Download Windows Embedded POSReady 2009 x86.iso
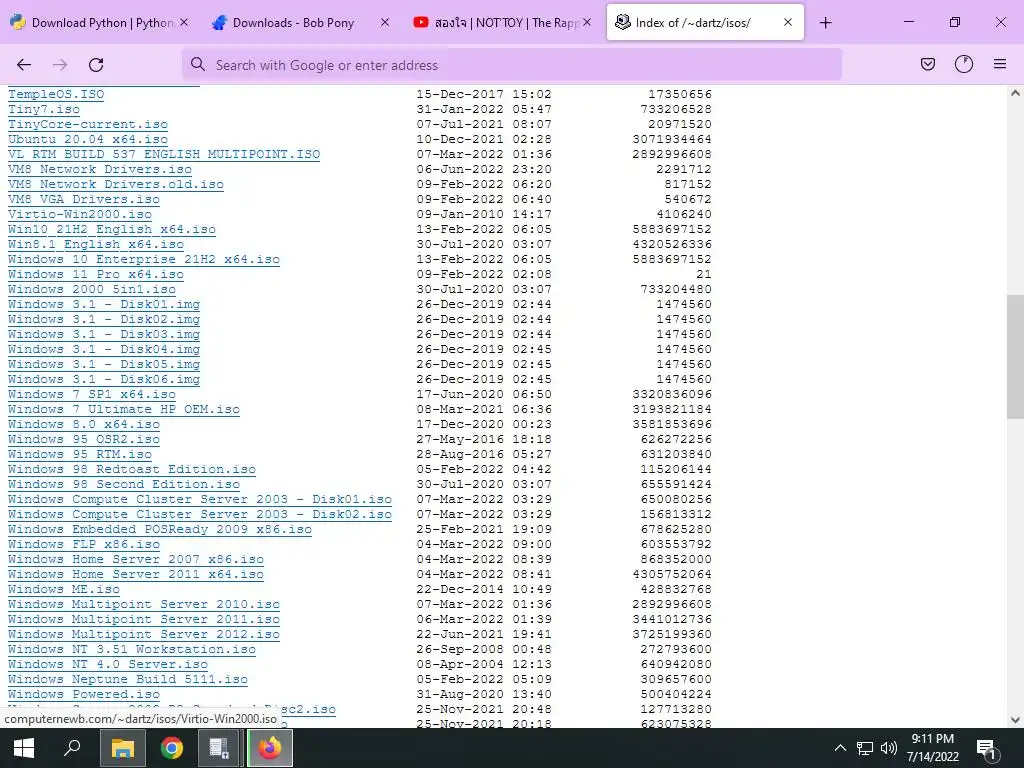Viewport: 1024px width, 768px height. click(160, 530)
